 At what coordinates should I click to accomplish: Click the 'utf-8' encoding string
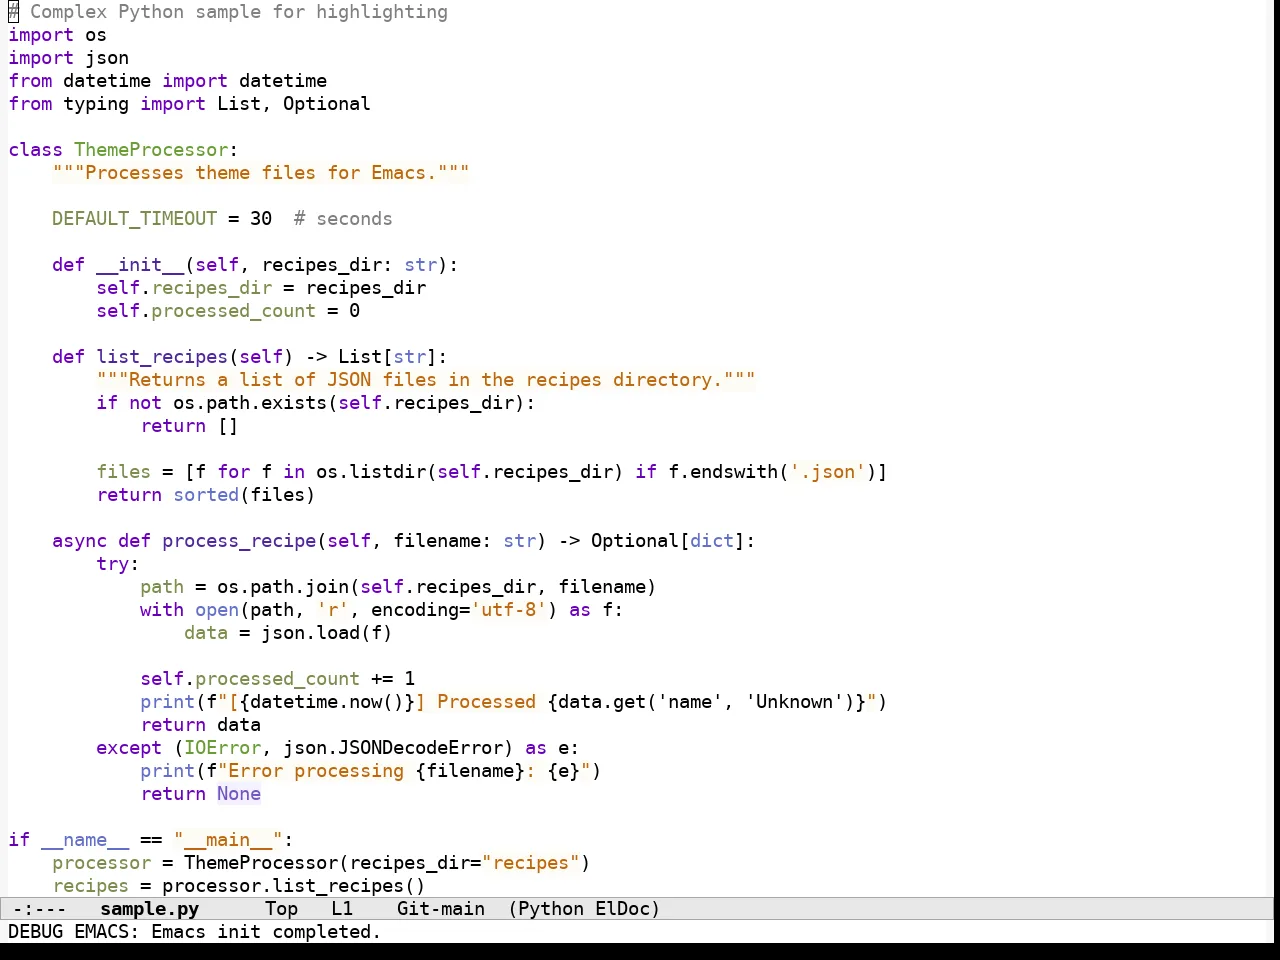point(508,610)
